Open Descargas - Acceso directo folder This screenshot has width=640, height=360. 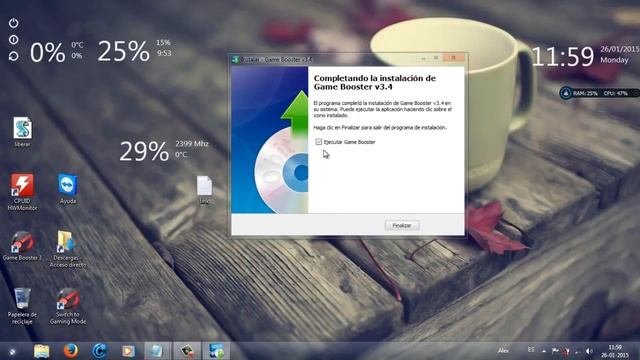pos(68,249)
